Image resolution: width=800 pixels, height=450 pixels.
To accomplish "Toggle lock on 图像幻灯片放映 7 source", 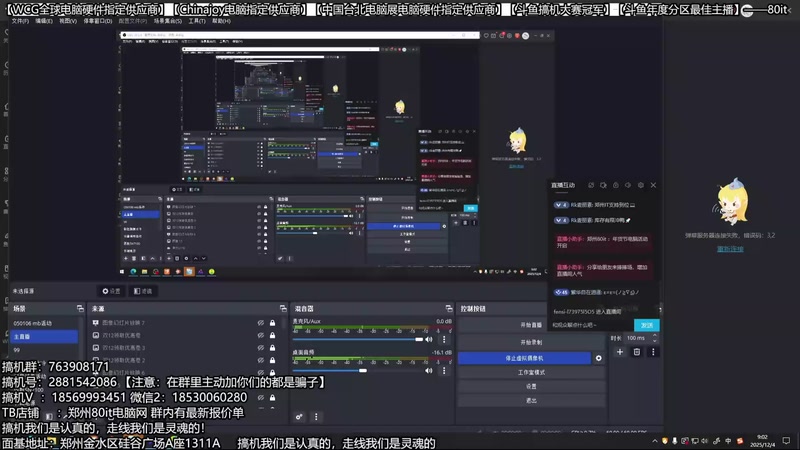I will [272, 322].
